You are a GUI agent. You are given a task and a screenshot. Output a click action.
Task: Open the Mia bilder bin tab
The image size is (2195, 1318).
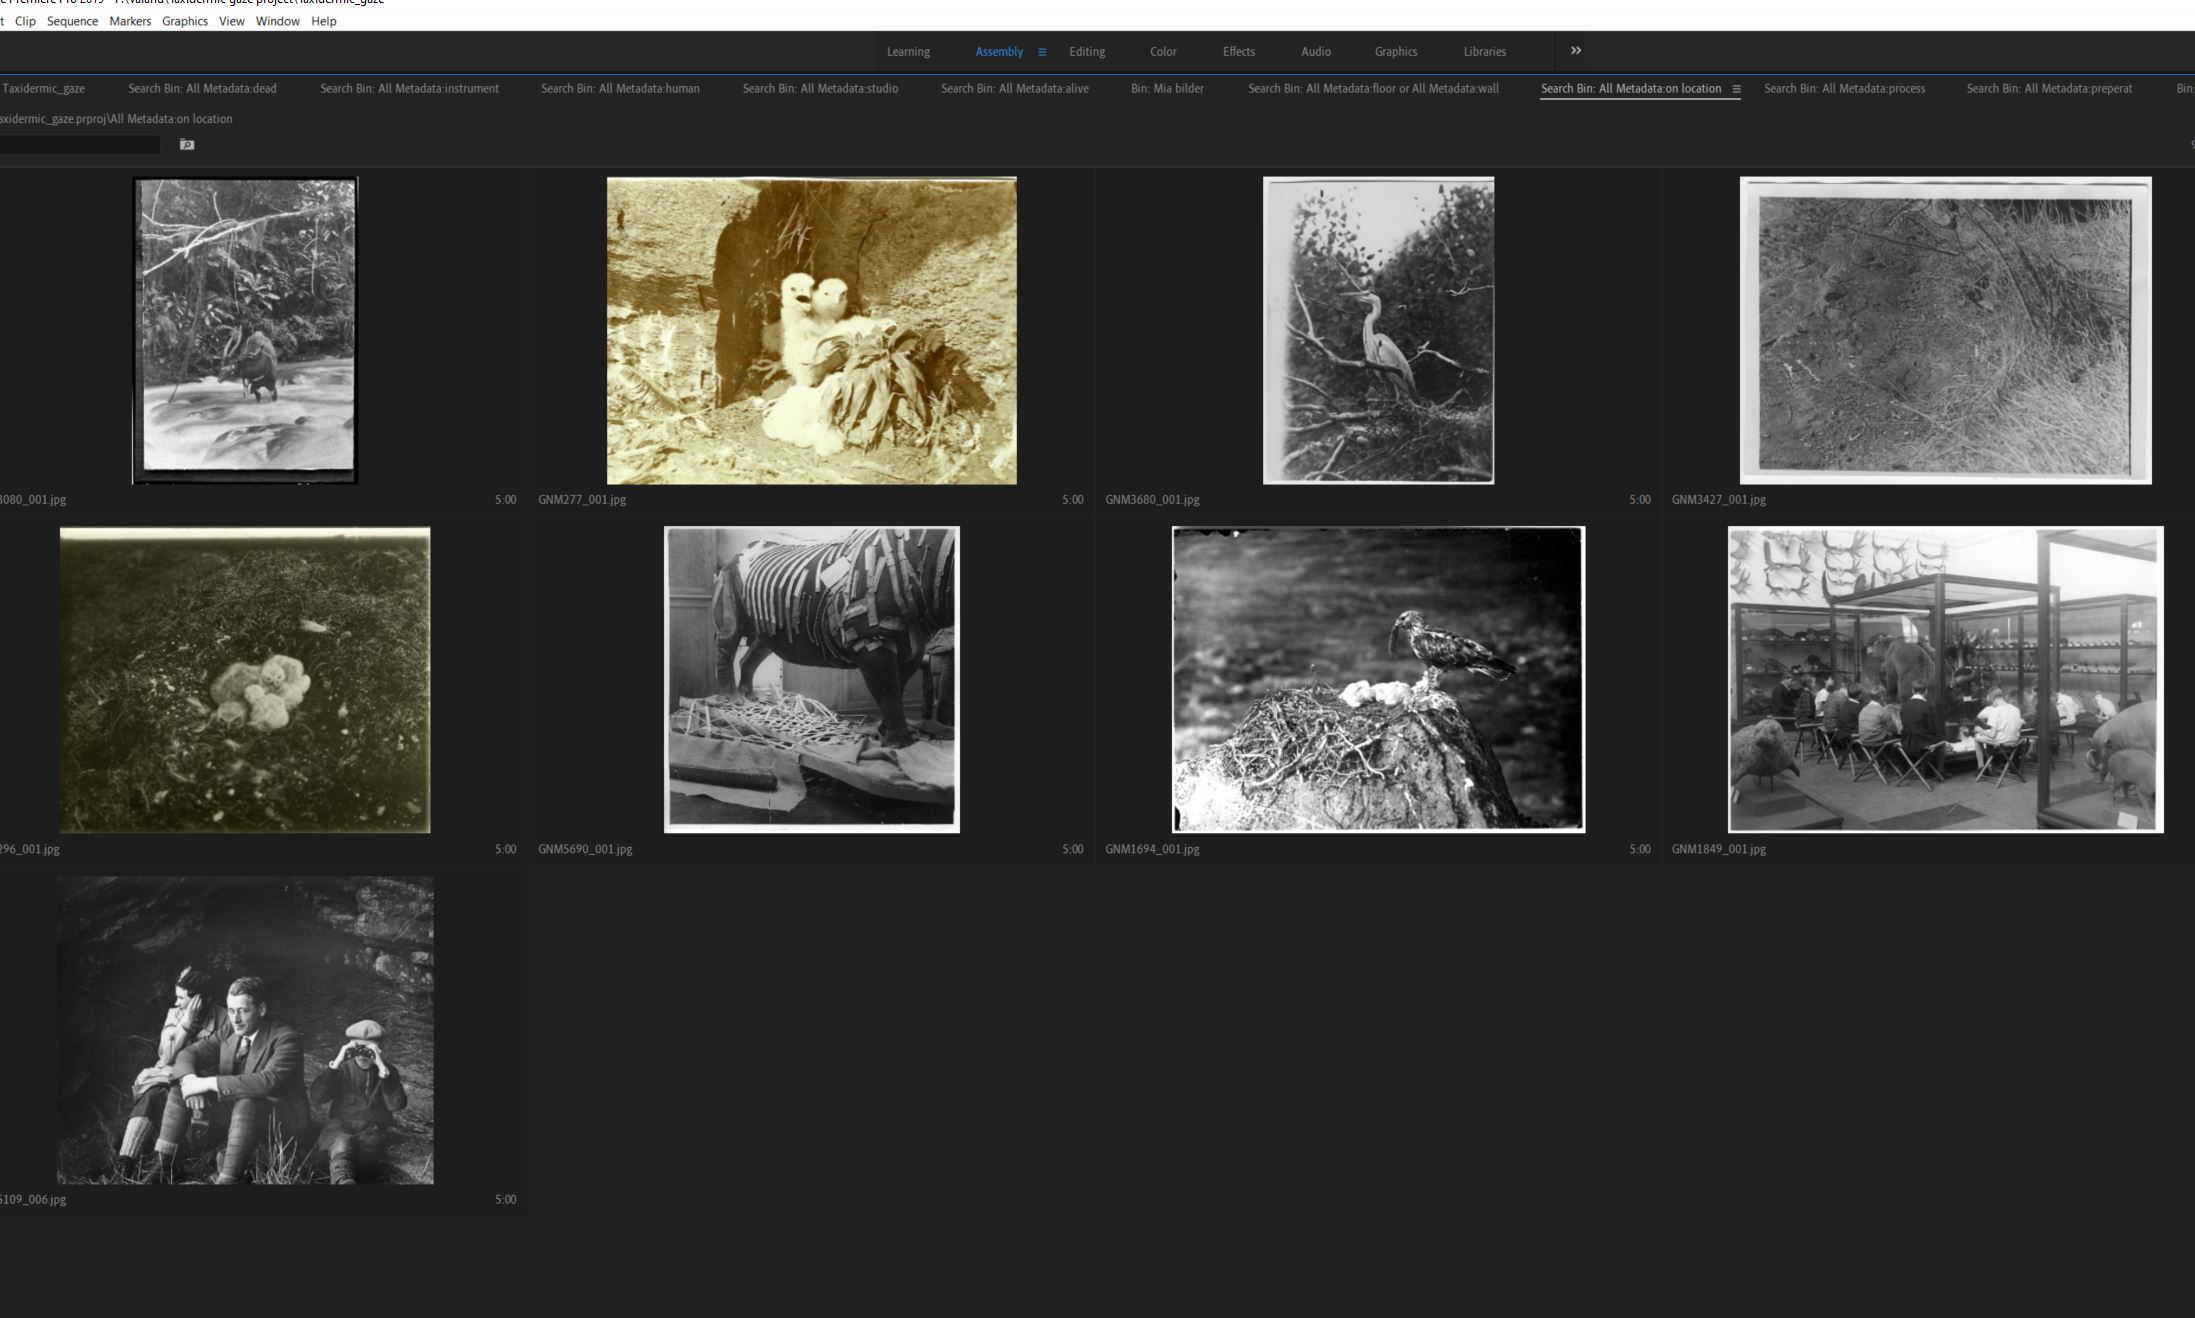[x=1168, y=89]
